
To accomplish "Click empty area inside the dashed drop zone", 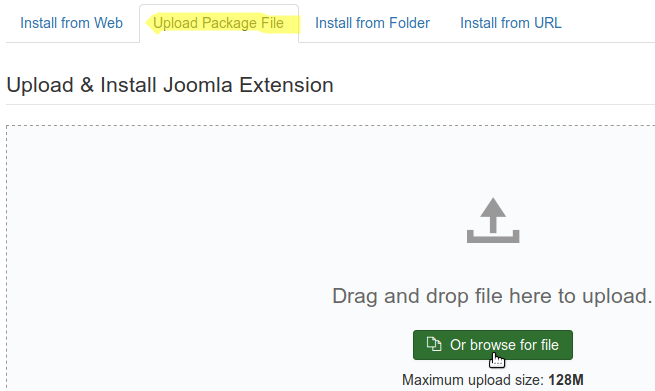I will [167, 251].
